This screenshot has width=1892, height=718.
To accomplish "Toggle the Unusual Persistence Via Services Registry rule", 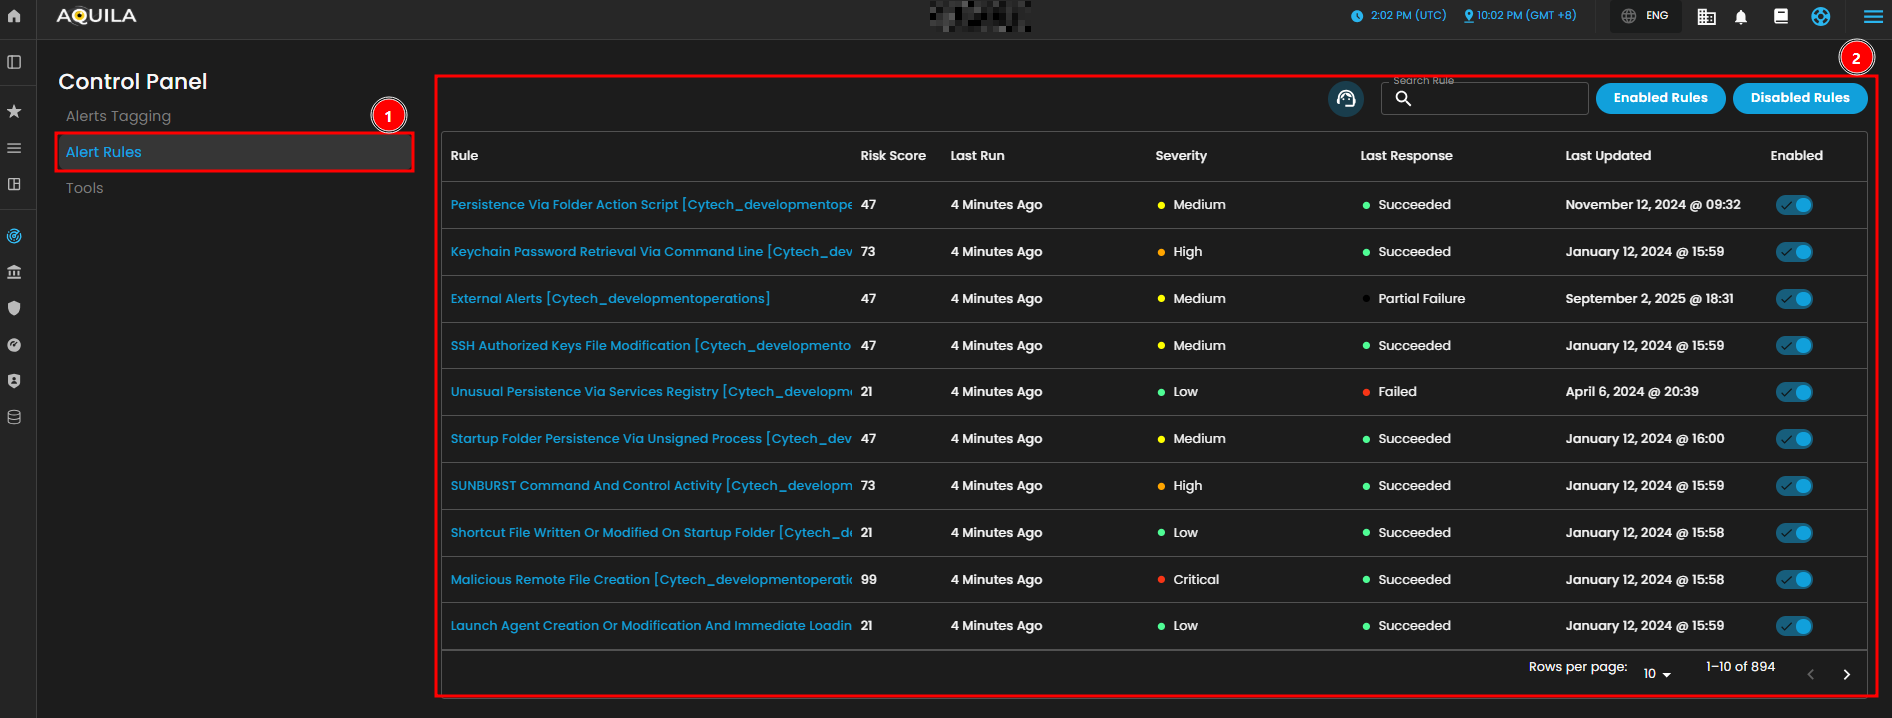I will 1794,392.
